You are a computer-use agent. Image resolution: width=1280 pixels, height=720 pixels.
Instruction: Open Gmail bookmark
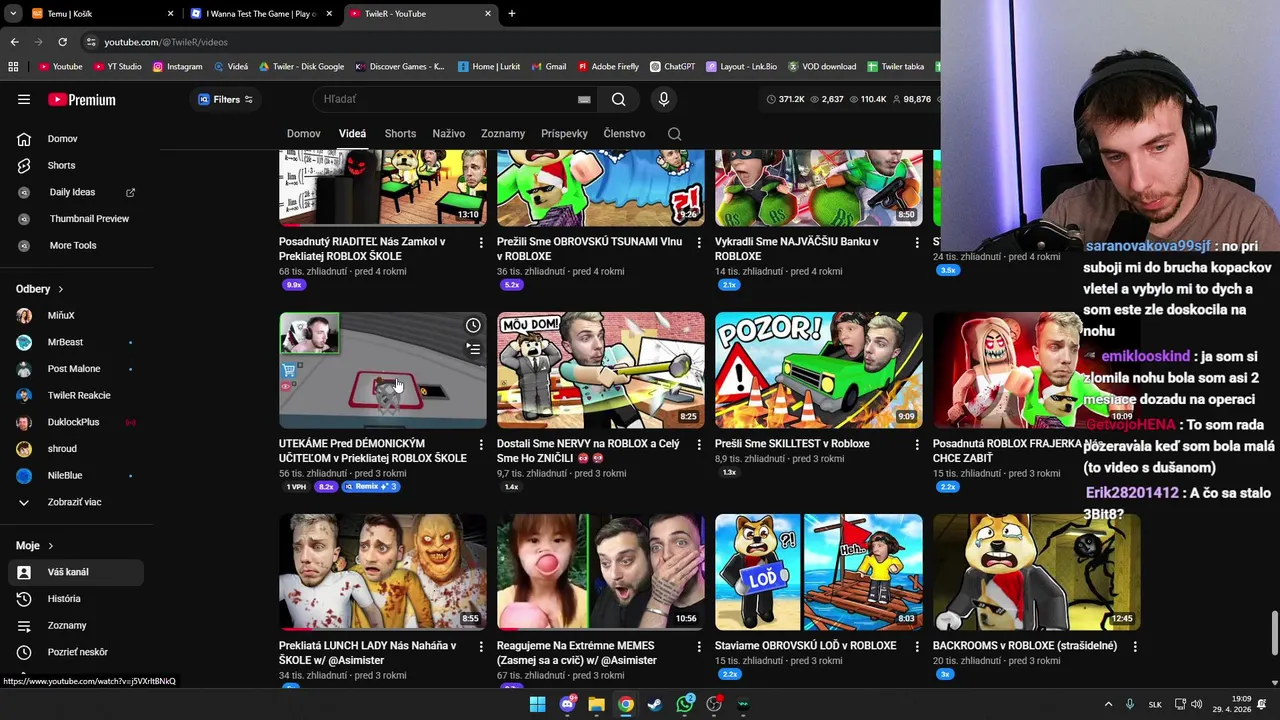(x=548, y=66)
